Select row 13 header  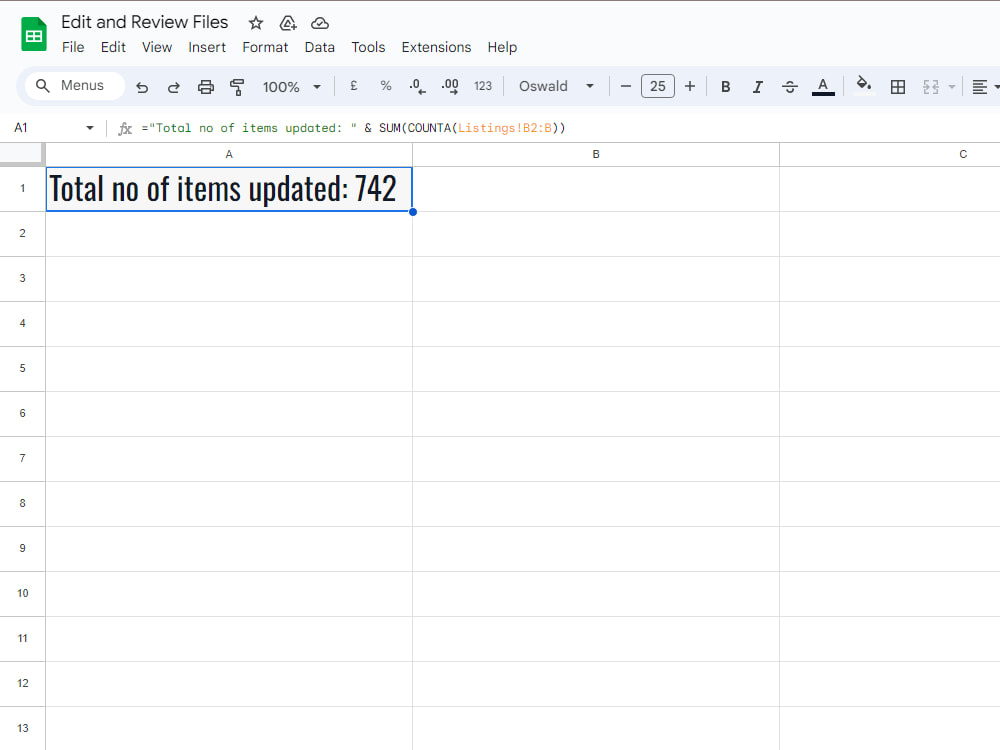tap(22, 728)
